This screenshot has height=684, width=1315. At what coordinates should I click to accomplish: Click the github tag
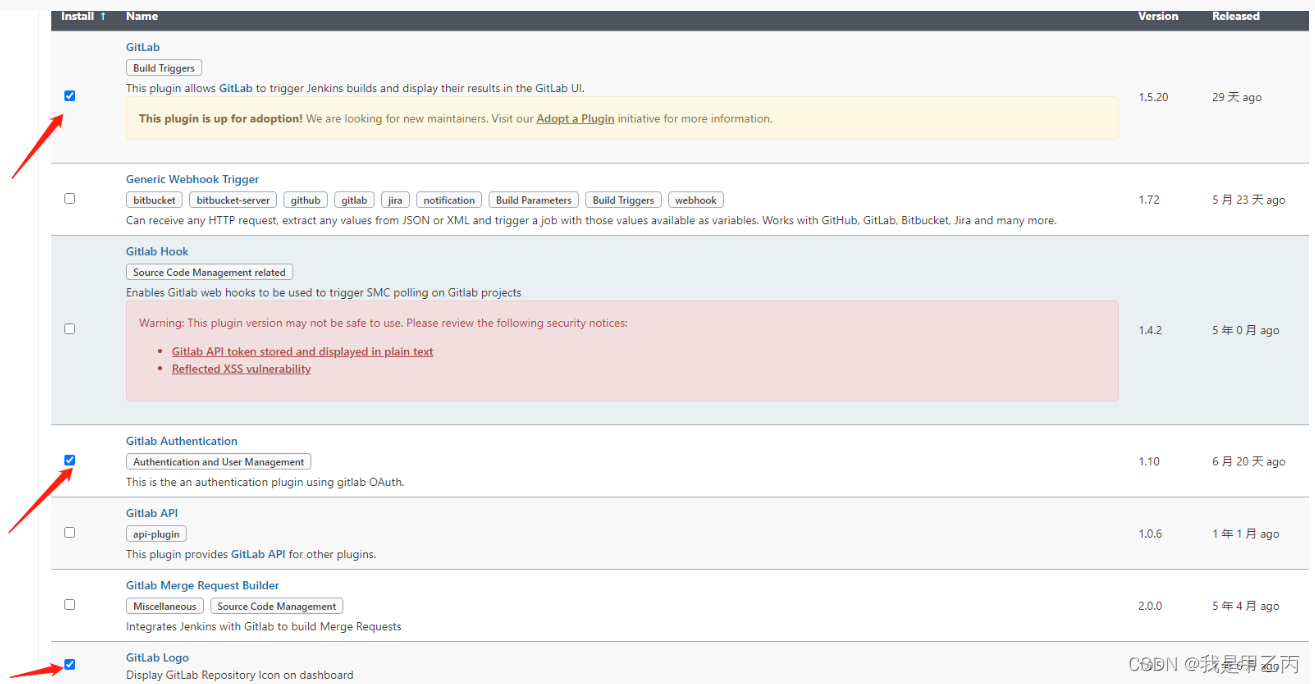[x=306, y=200]
